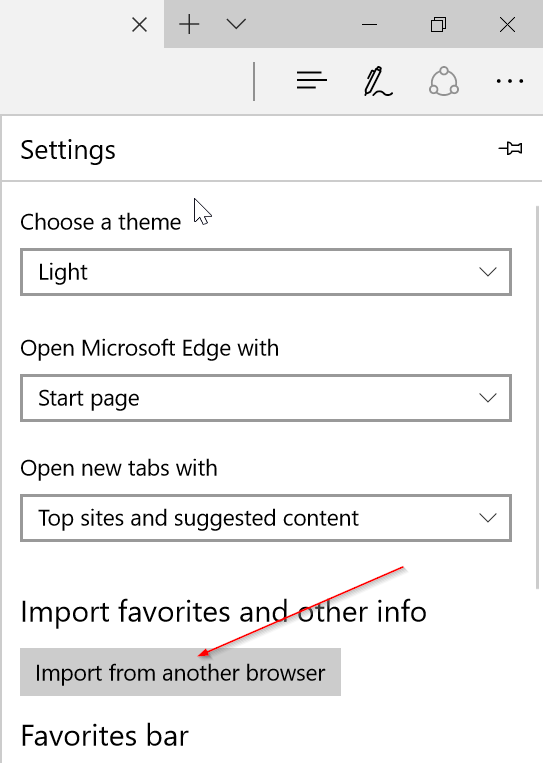The height and width of the screenshot is (763, 543).
Task: Click the Settings pane title
Action: pyautogui.click(x=68, y=150)
